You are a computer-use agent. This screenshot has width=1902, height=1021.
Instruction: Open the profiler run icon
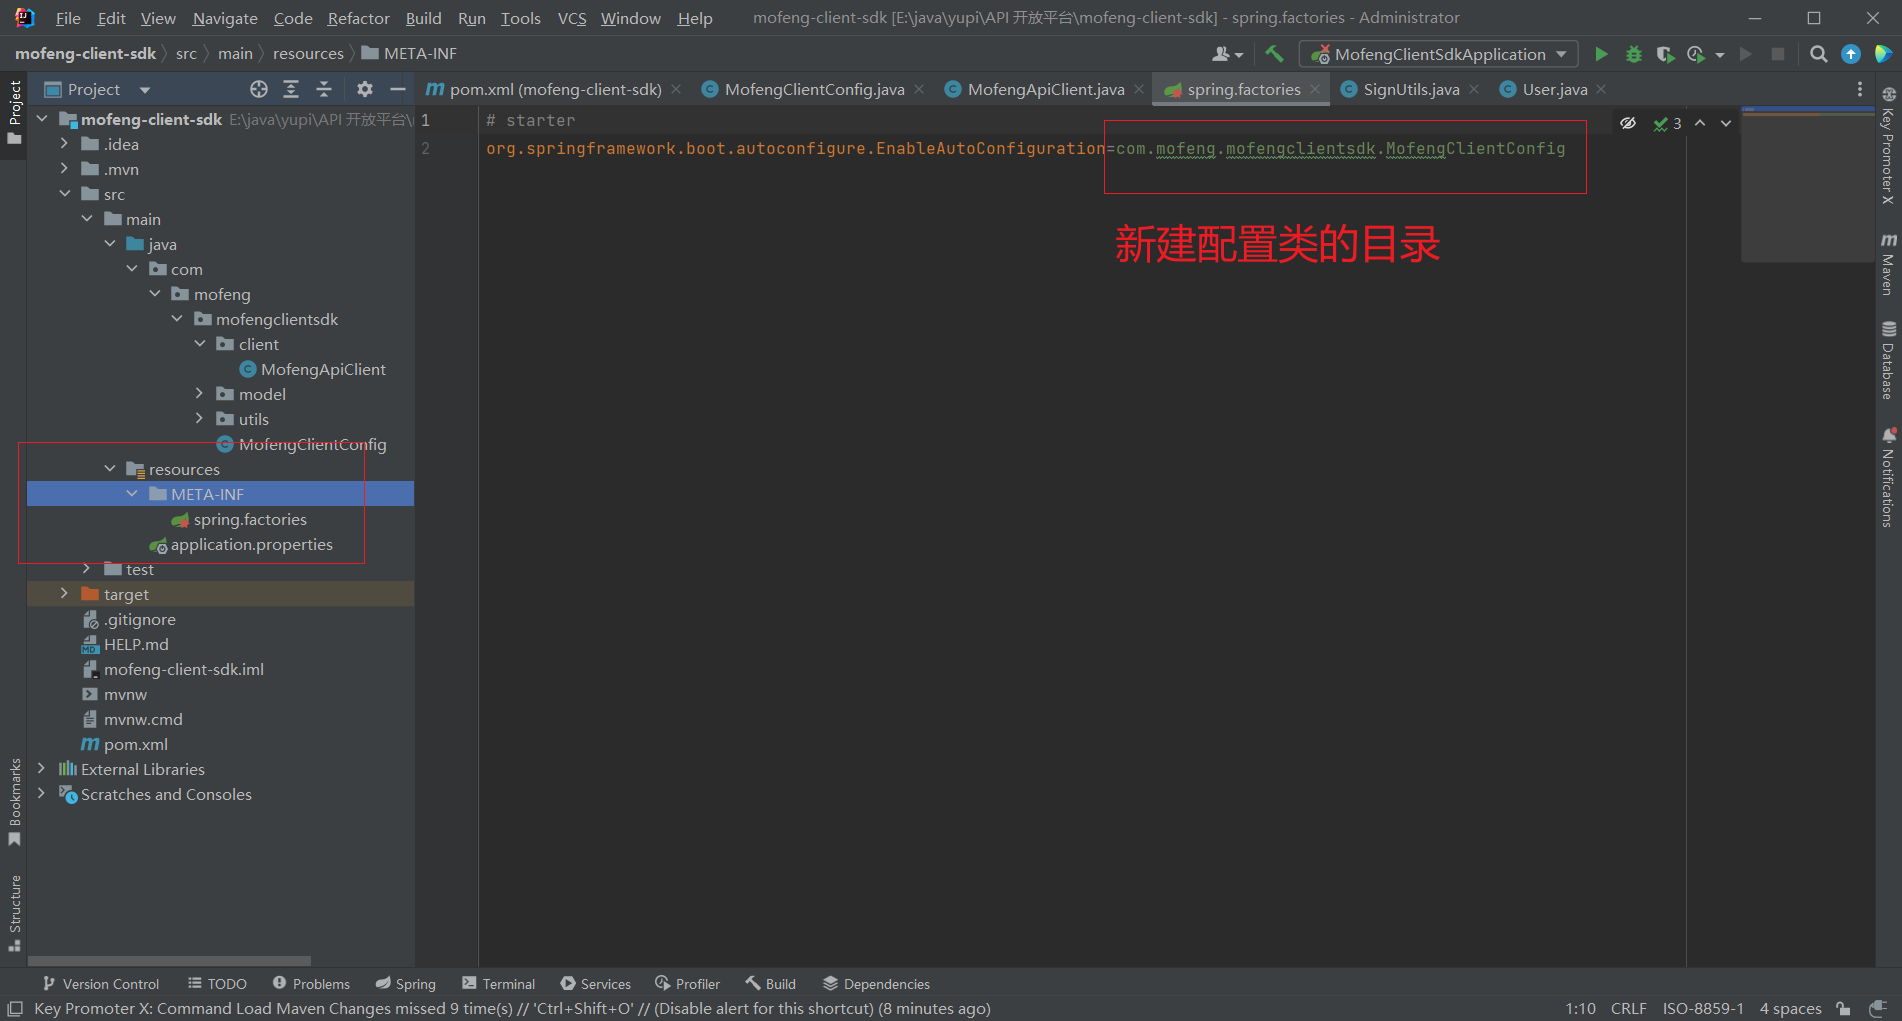tap(1696, 54)
